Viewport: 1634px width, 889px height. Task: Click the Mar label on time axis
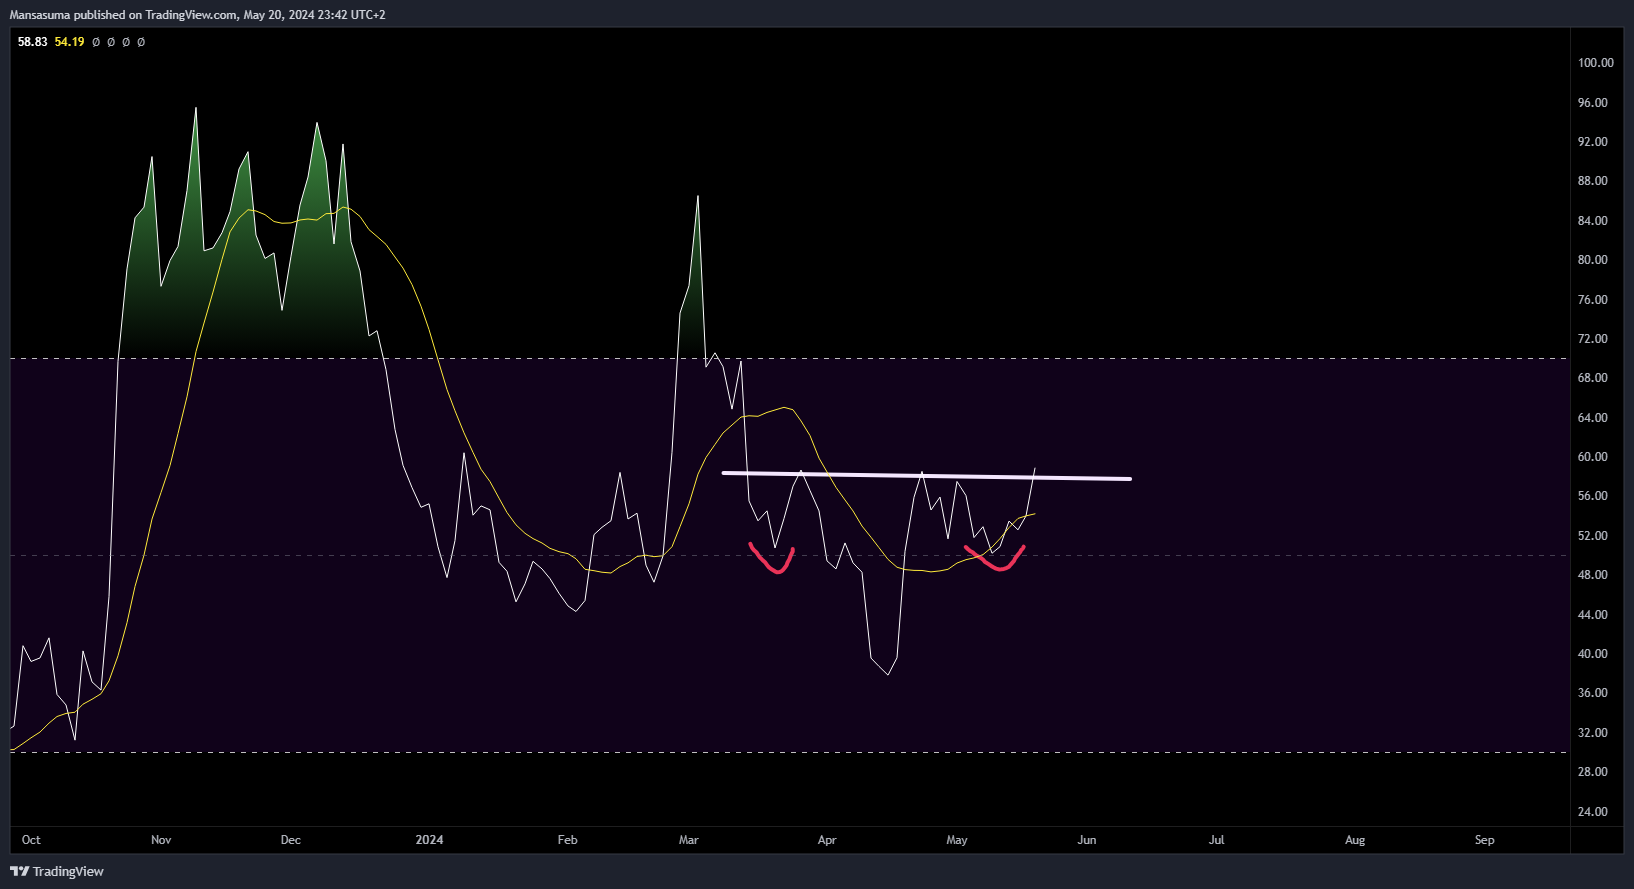(x=688, y=840)
